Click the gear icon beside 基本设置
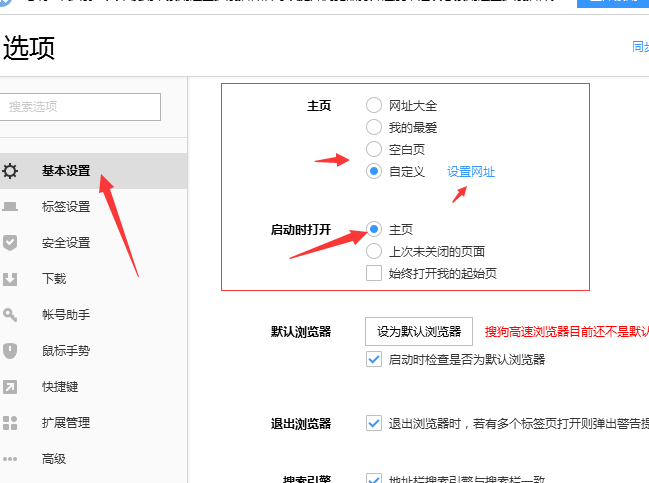This screenshot has width=649, height=483. tap(10, 171)
